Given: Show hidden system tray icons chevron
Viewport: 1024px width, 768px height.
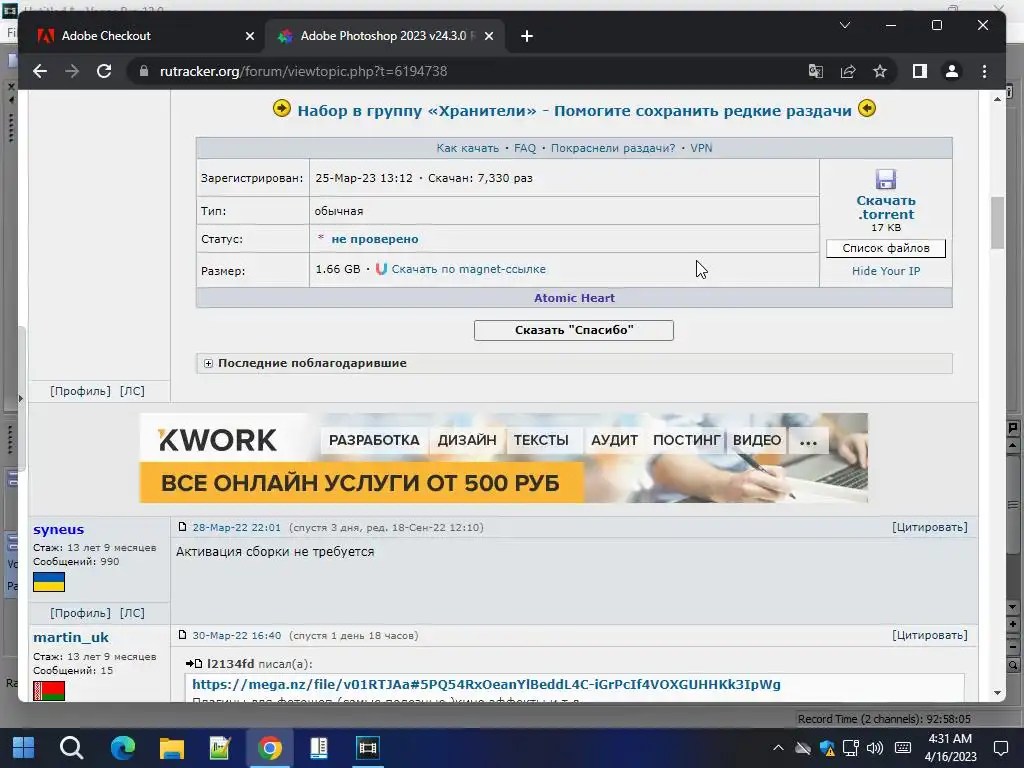Looking at the screenshot, I should pos(778,748).
